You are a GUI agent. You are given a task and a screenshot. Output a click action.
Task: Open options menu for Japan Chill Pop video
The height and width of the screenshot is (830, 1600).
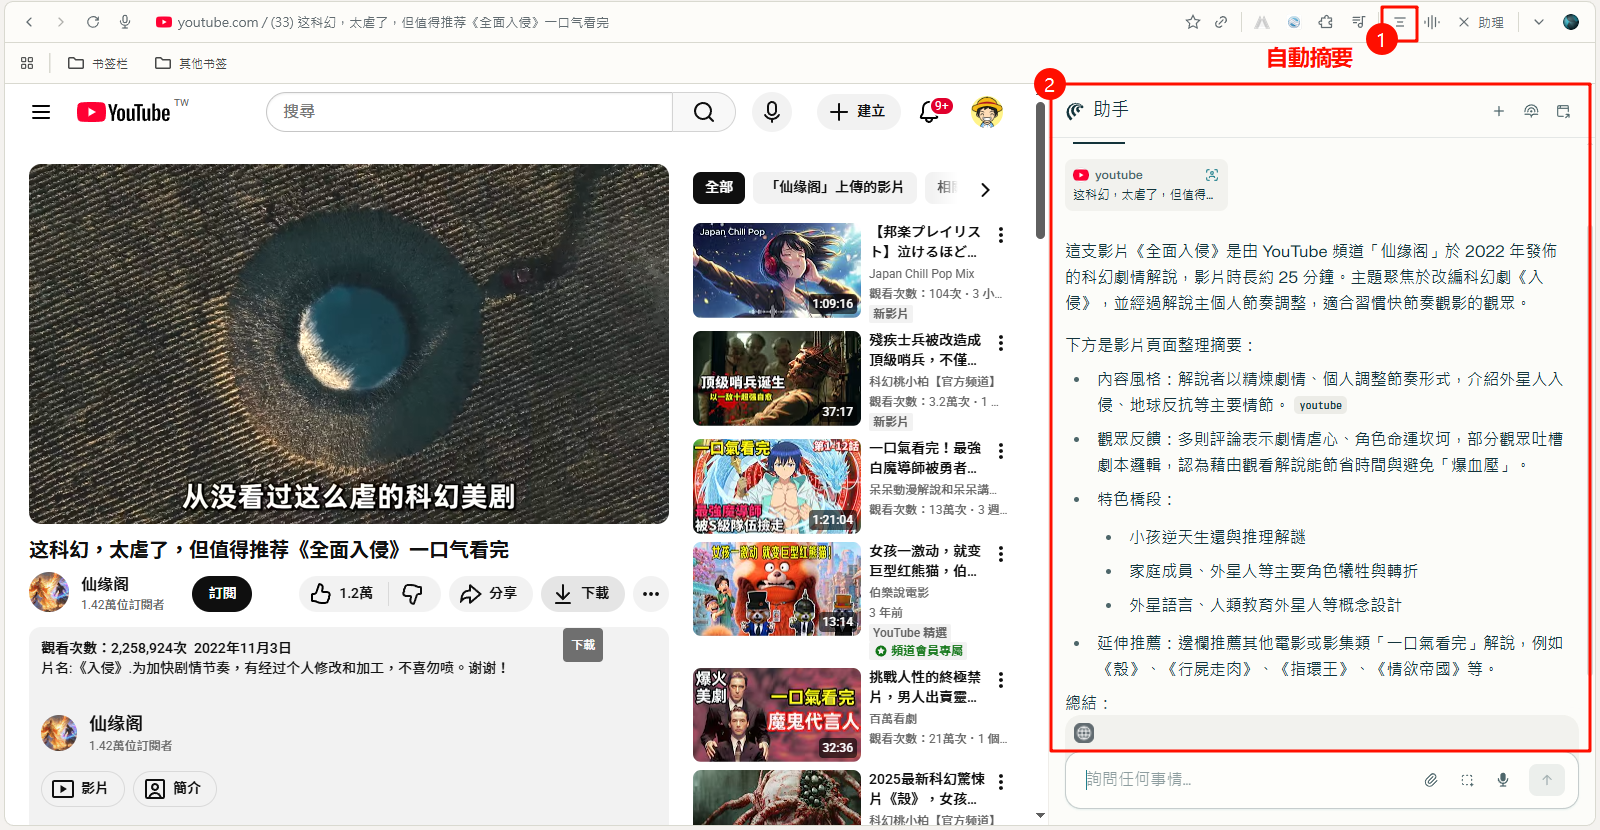click(1000, 235)
